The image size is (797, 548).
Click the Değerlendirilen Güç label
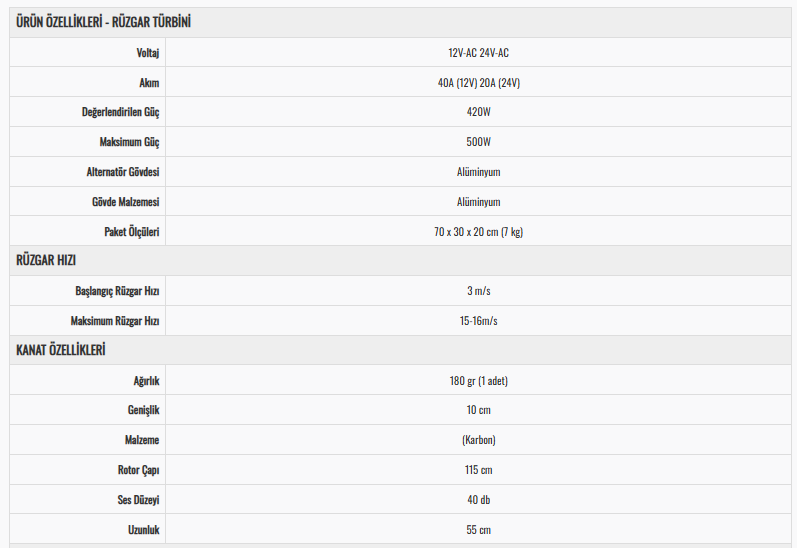[x=120, y=112]
